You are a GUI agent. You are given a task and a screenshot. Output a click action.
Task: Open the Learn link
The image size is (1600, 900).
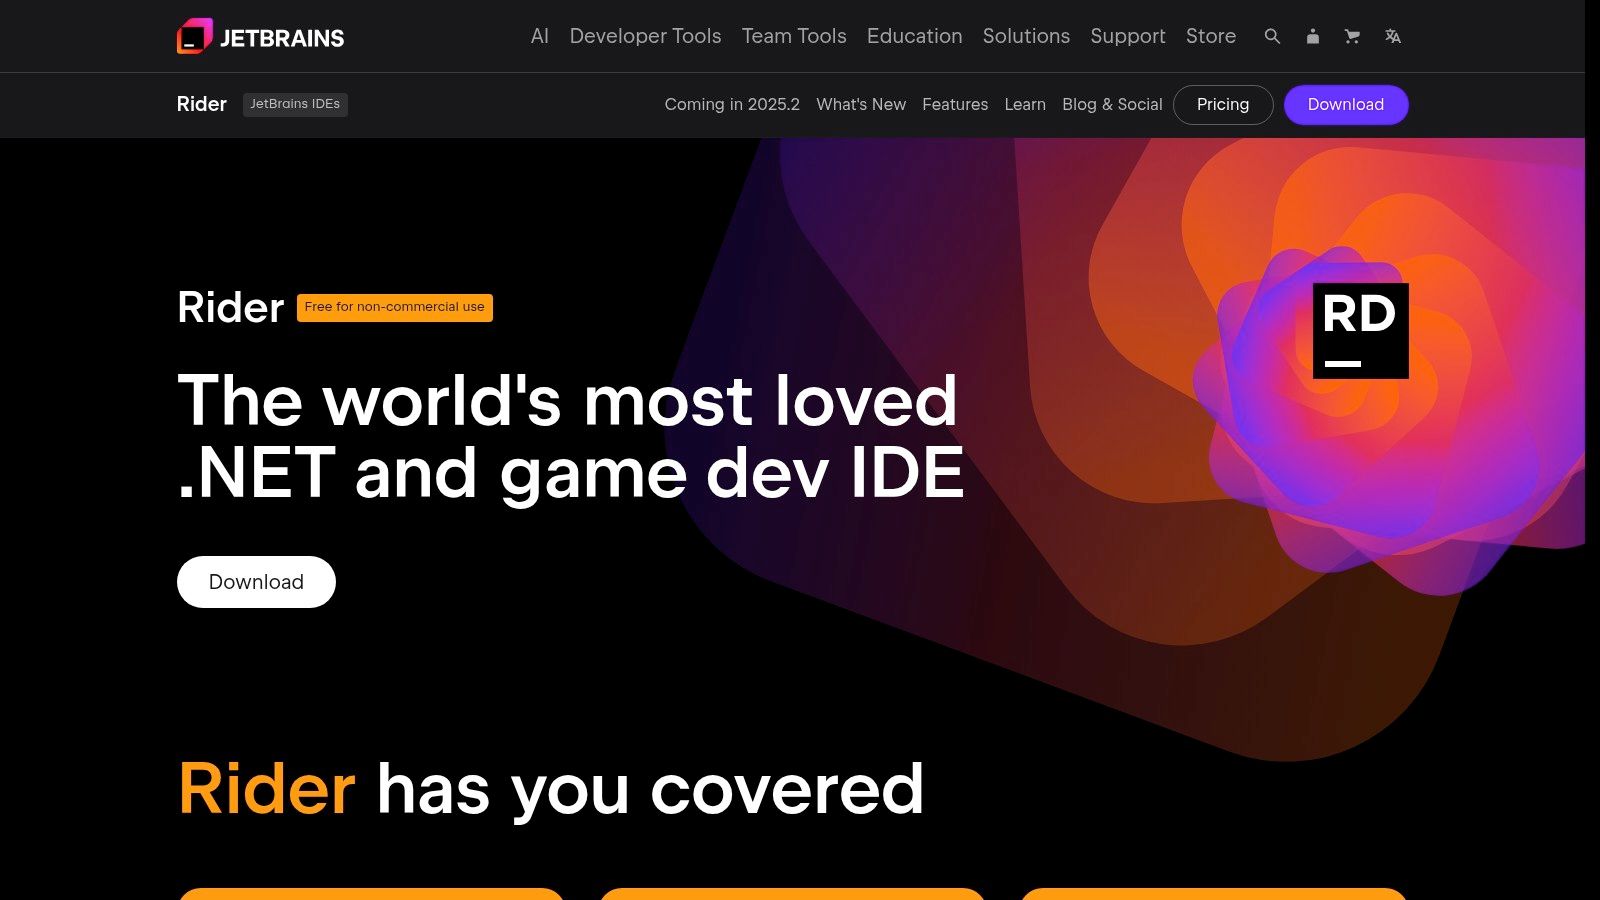[1025, 104]
